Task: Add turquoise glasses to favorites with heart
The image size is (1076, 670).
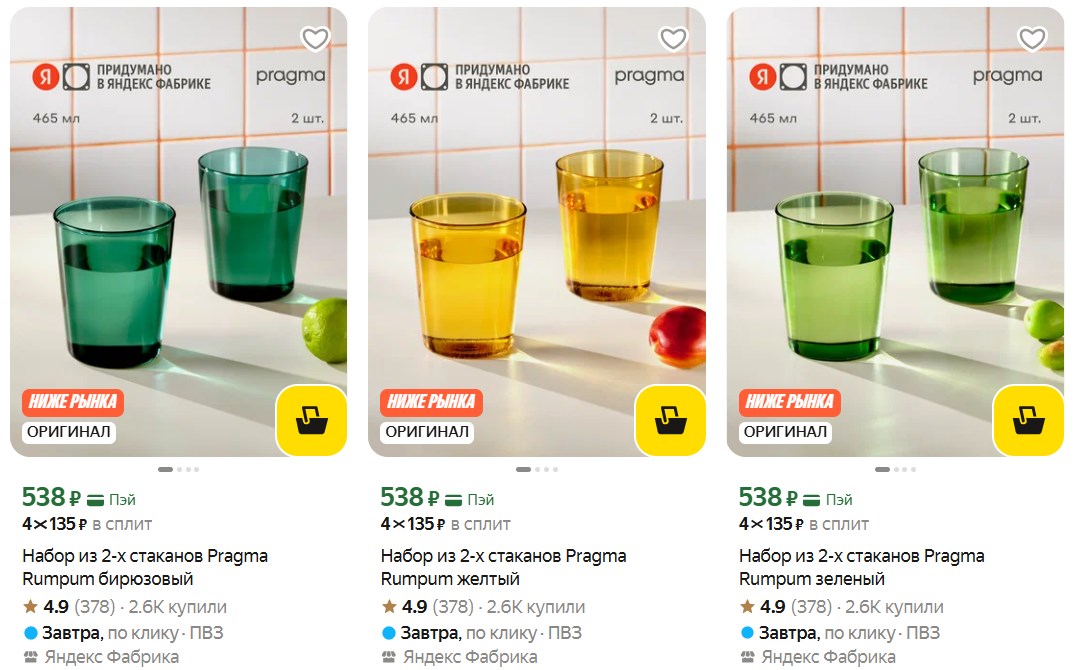Action: coord(315,39)
